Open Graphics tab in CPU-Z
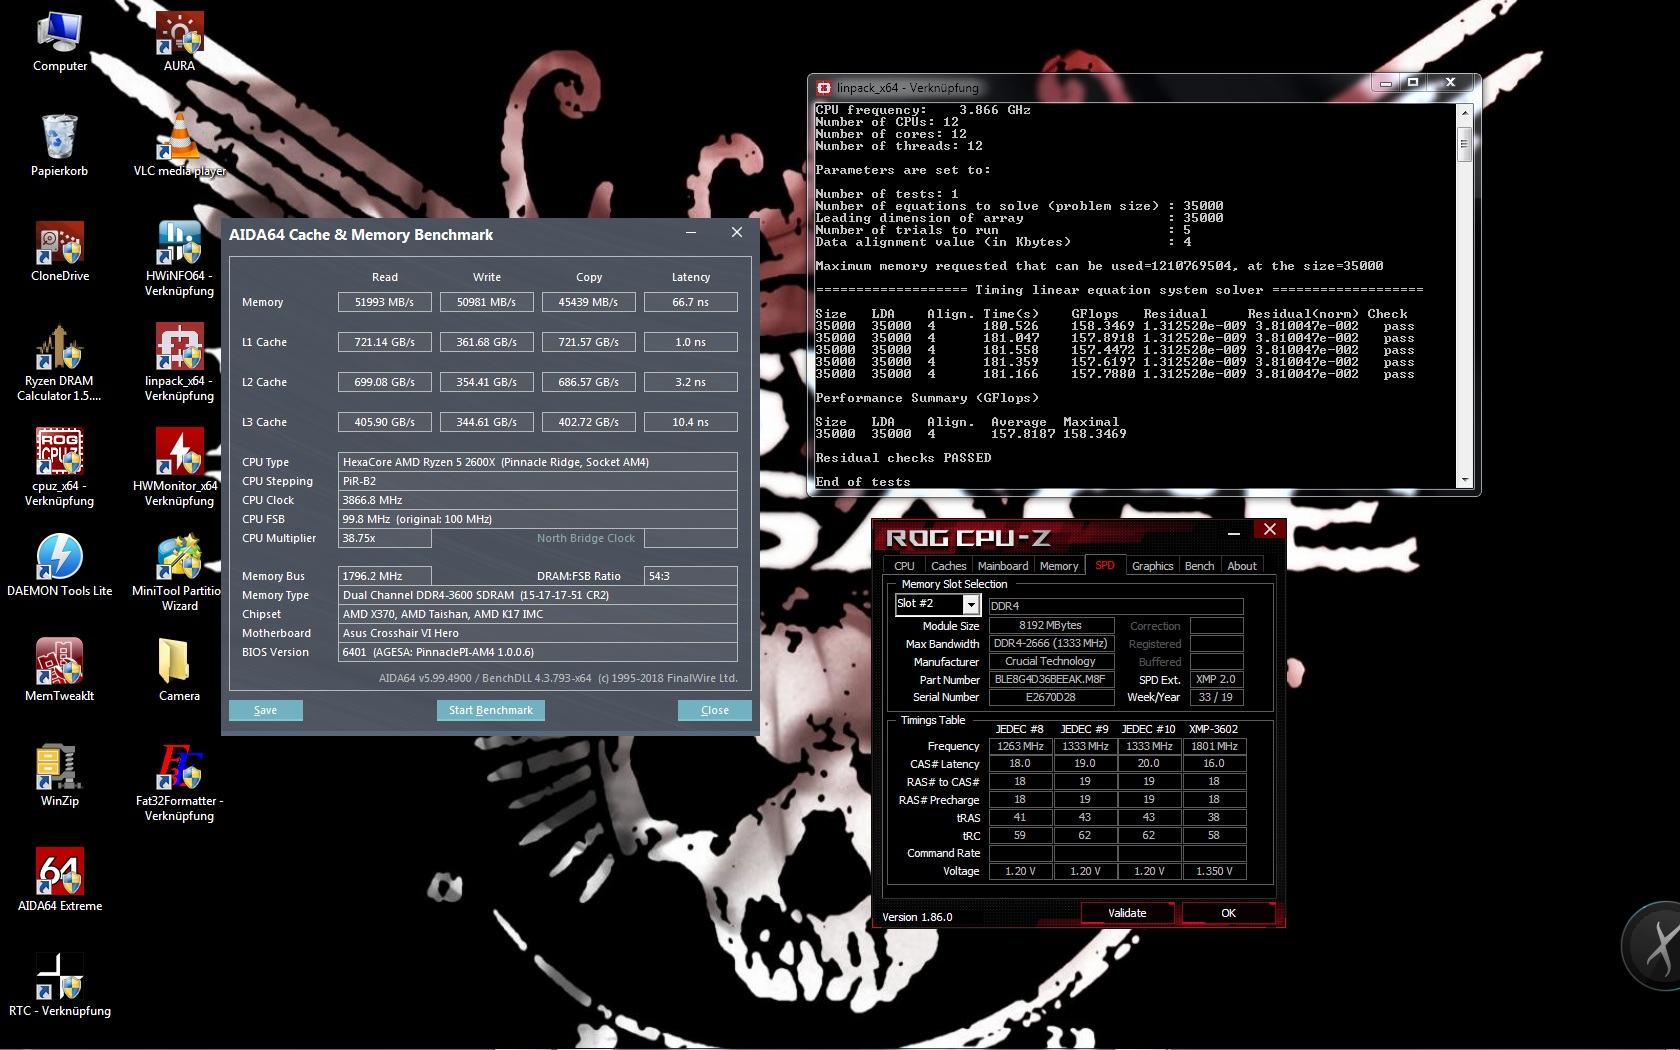 (x=1152, y=566)
